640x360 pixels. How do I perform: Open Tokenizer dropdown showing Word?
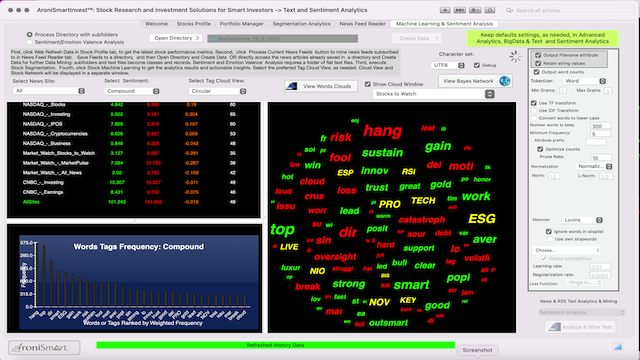584,81
